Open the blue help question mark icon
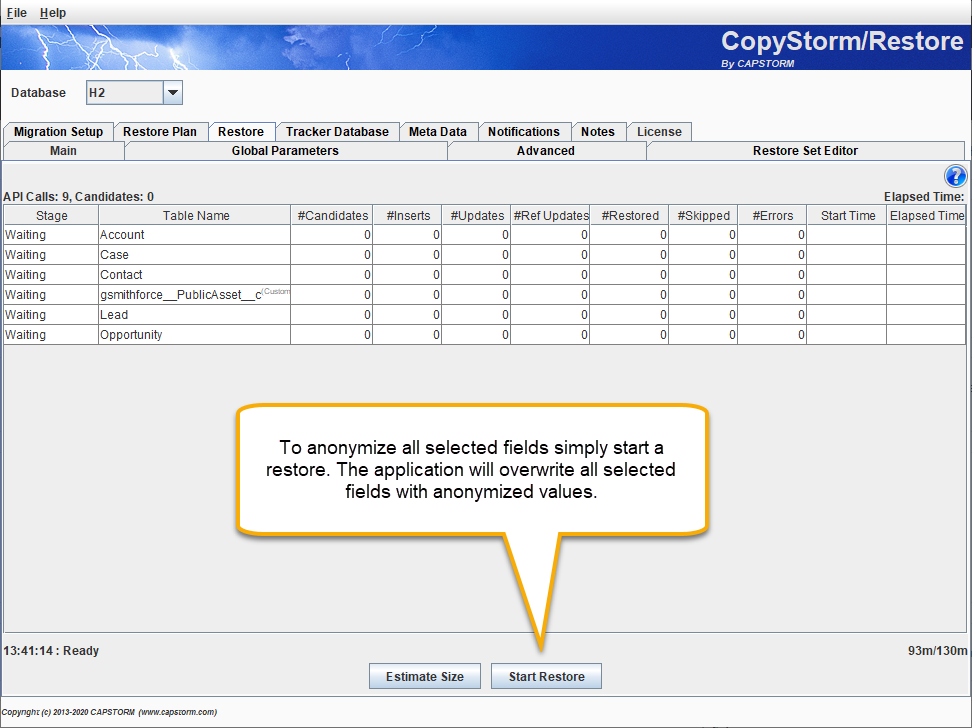The height and width of the screenshot is (728, 972). (x=955, y=176)
